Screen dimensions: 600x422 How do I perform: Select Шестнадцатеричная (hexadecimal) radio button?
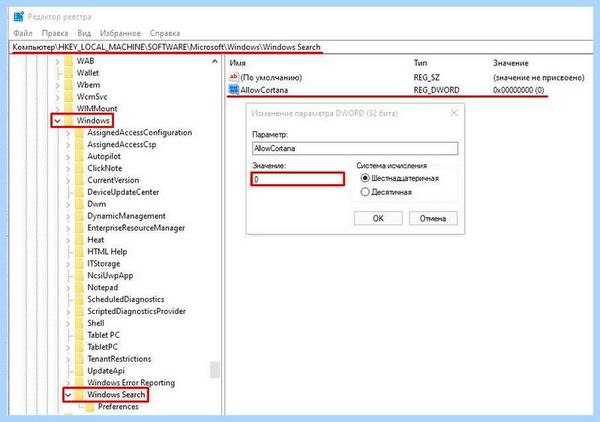pyautogui.click(x=365, y=178)
